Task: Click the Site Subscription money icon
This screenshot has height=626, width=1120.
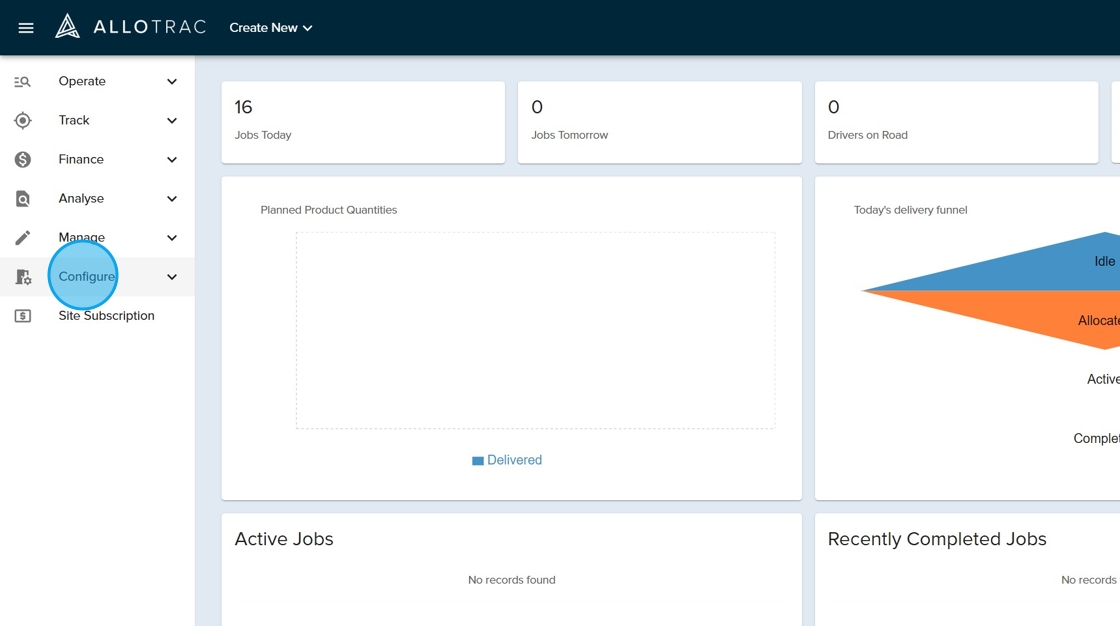Action: 22,316
